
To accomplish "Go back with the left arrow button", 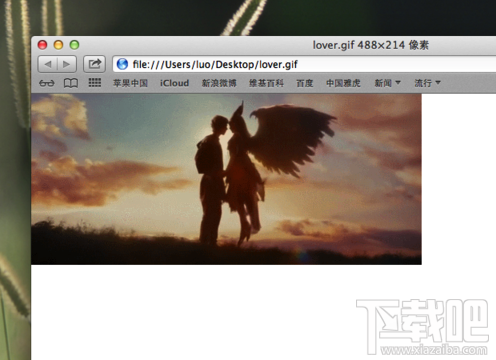I will point(48,64).
